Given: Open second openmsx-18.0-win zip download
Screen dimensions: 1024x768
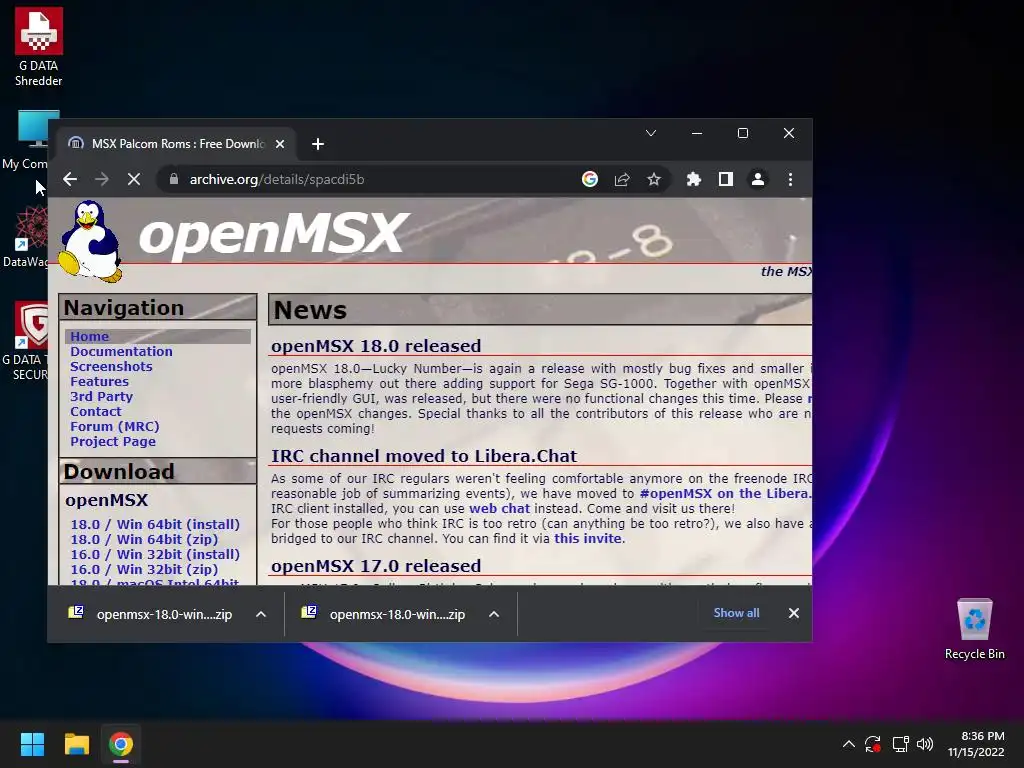Looking at the screenshot, I should (x=385, y=614).
